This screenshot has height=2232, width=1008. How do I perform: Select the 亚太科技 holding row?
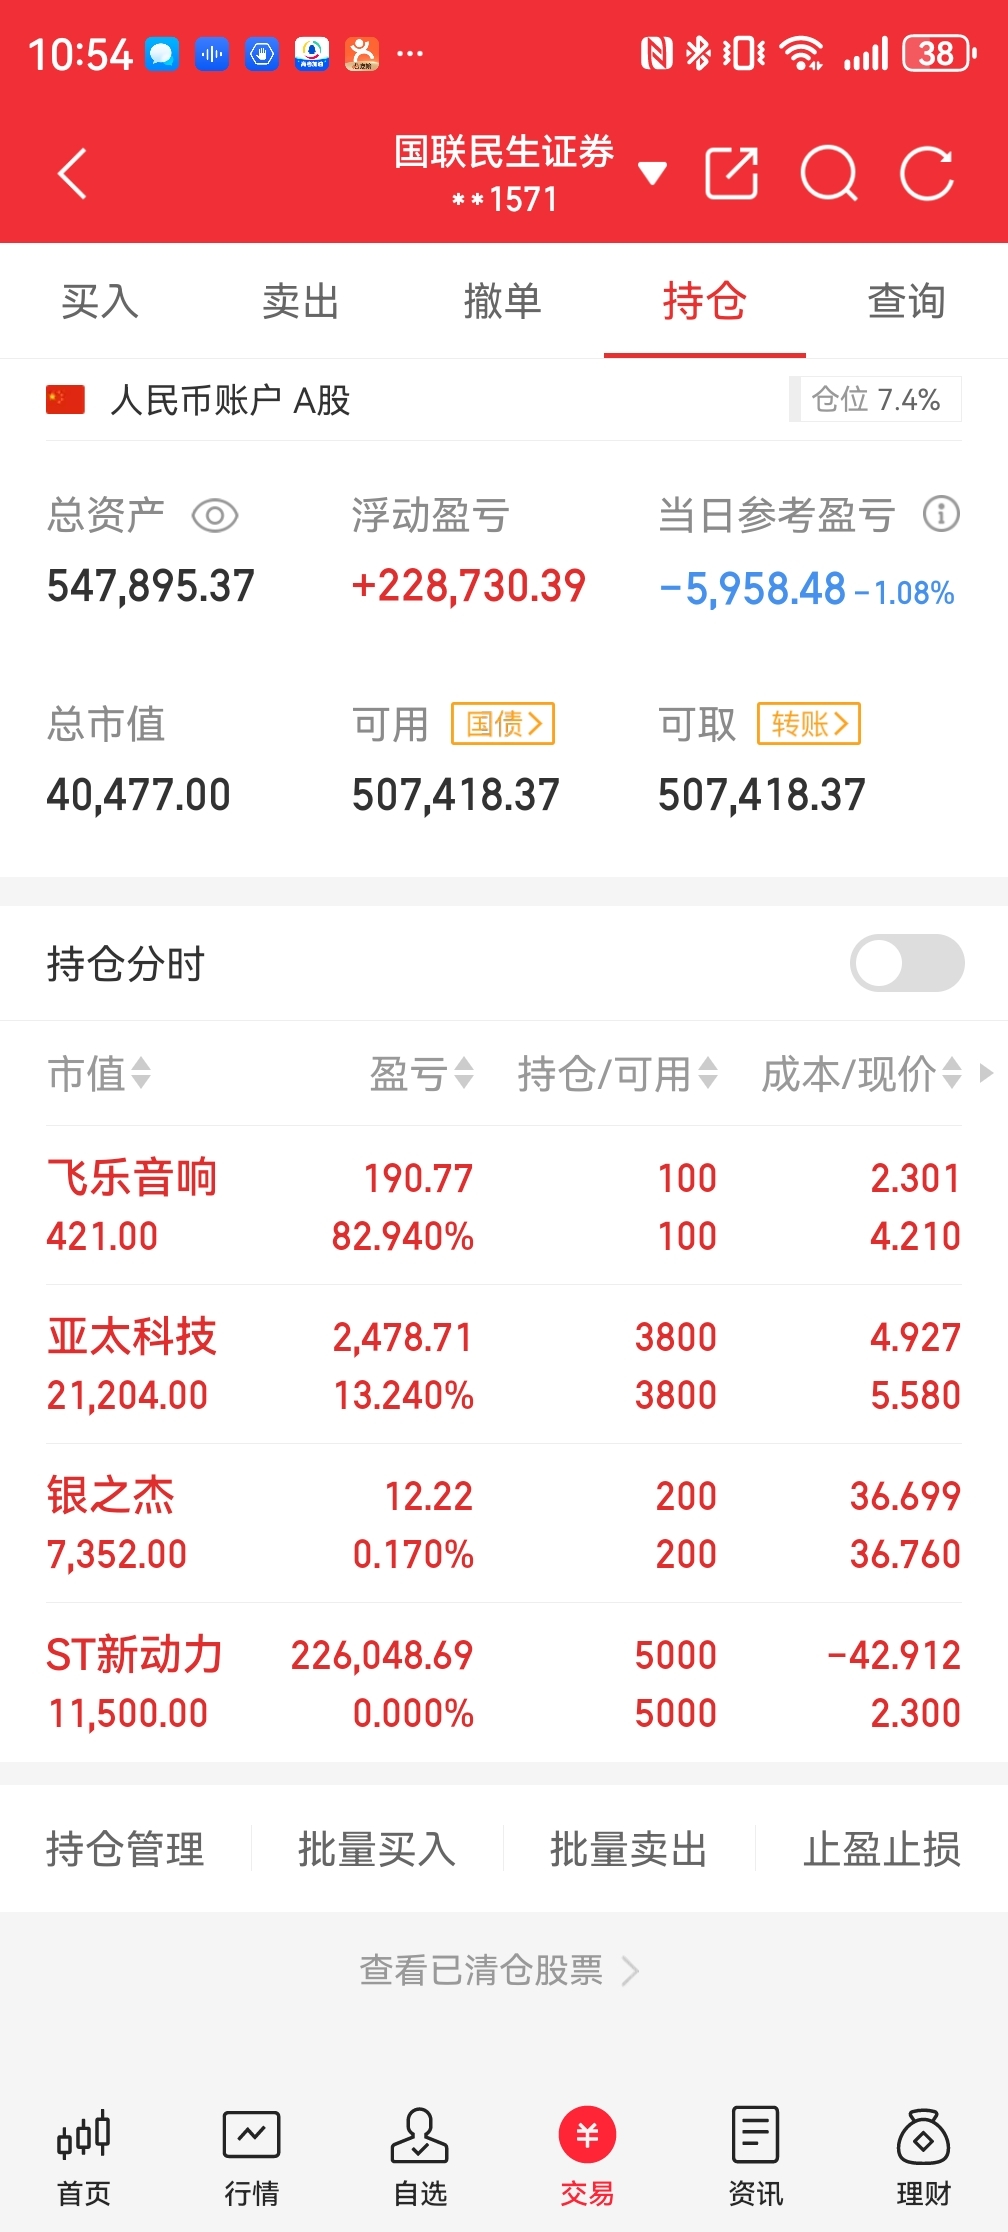(504, 1365)
